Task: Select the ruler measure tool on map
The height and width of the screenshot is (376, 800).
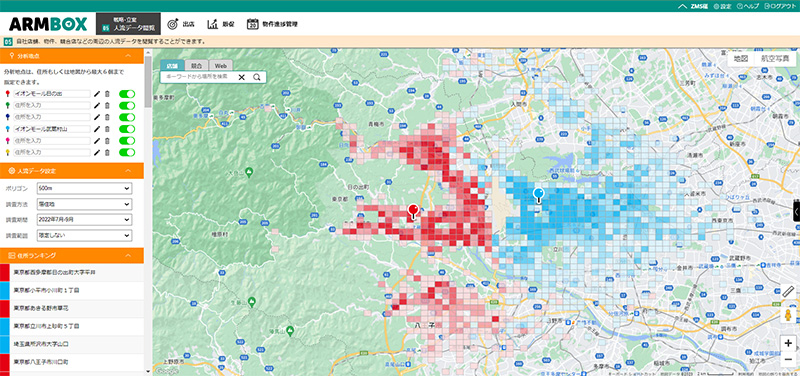Action: (788, 292)
